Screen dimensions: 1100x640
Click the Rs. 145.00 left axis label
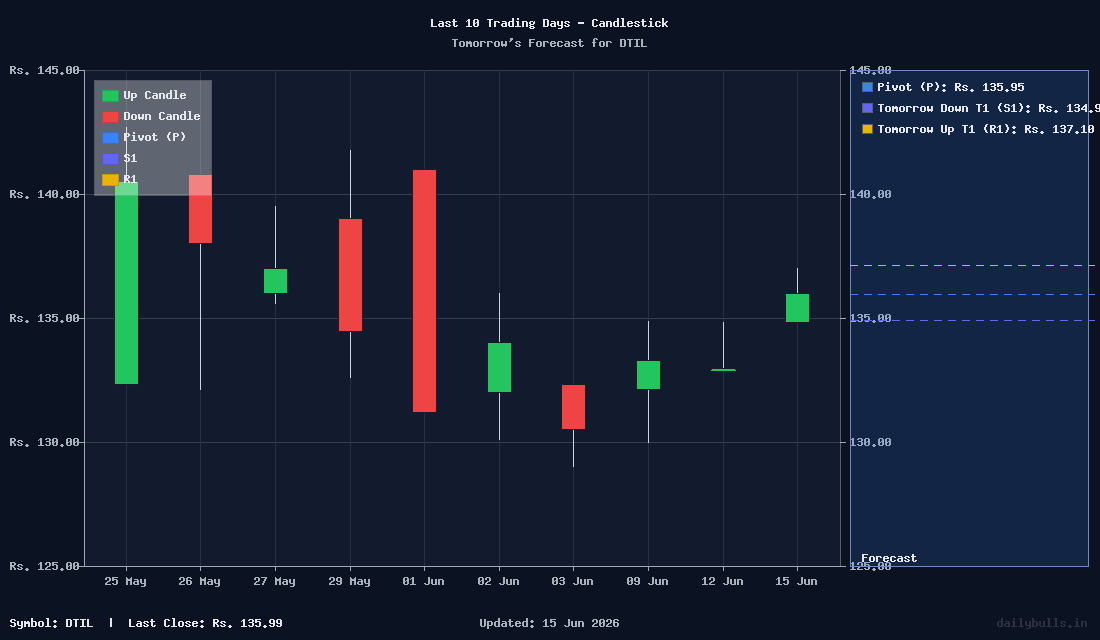tap(44, 70)
